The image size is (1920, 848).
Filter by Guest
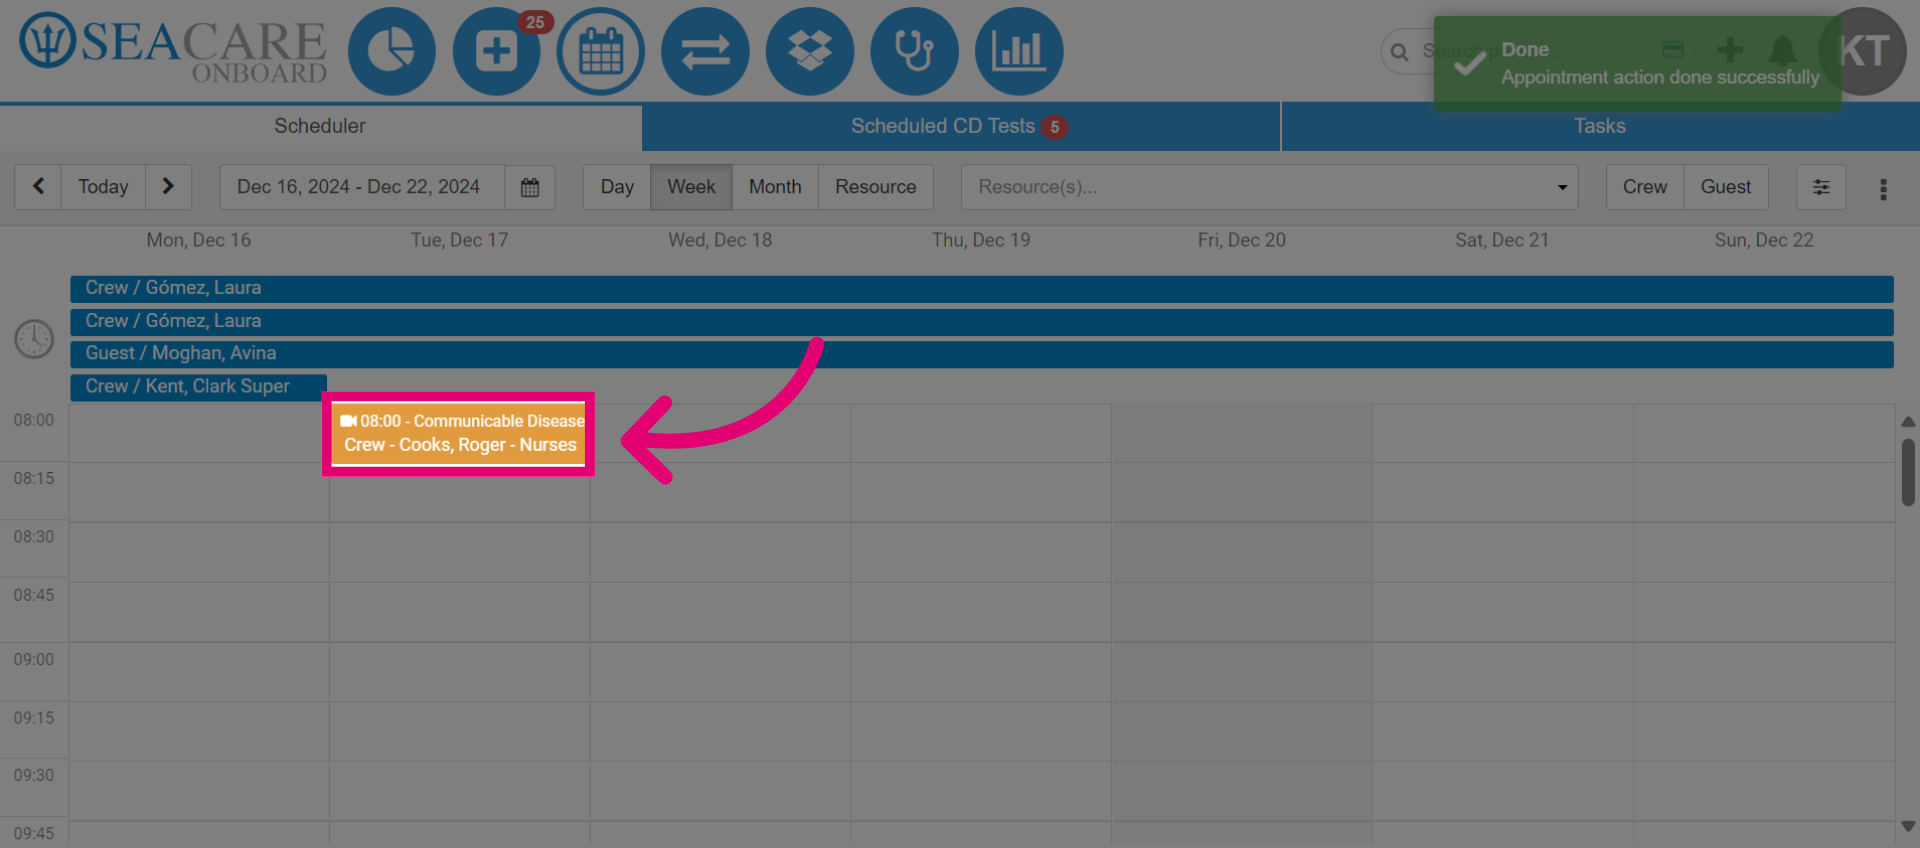[1726, 187]
